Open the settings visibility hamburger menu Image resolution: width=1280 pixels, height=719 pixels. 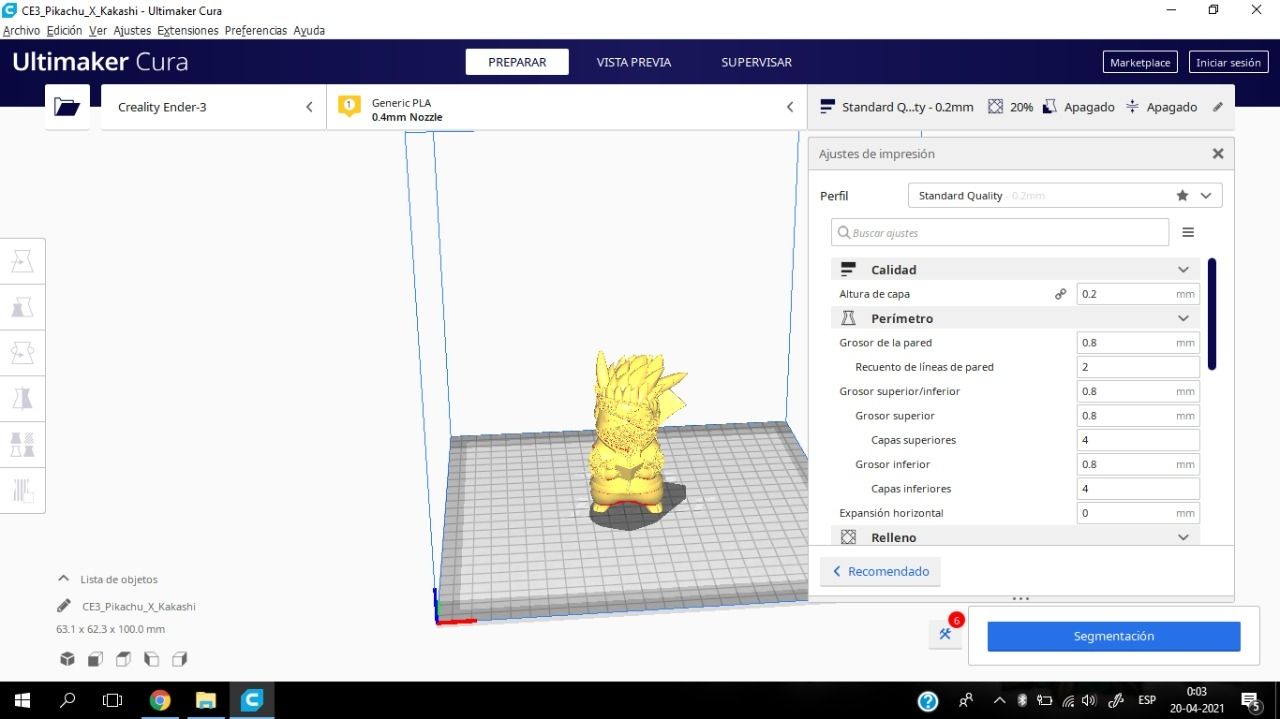[1188, 232]
